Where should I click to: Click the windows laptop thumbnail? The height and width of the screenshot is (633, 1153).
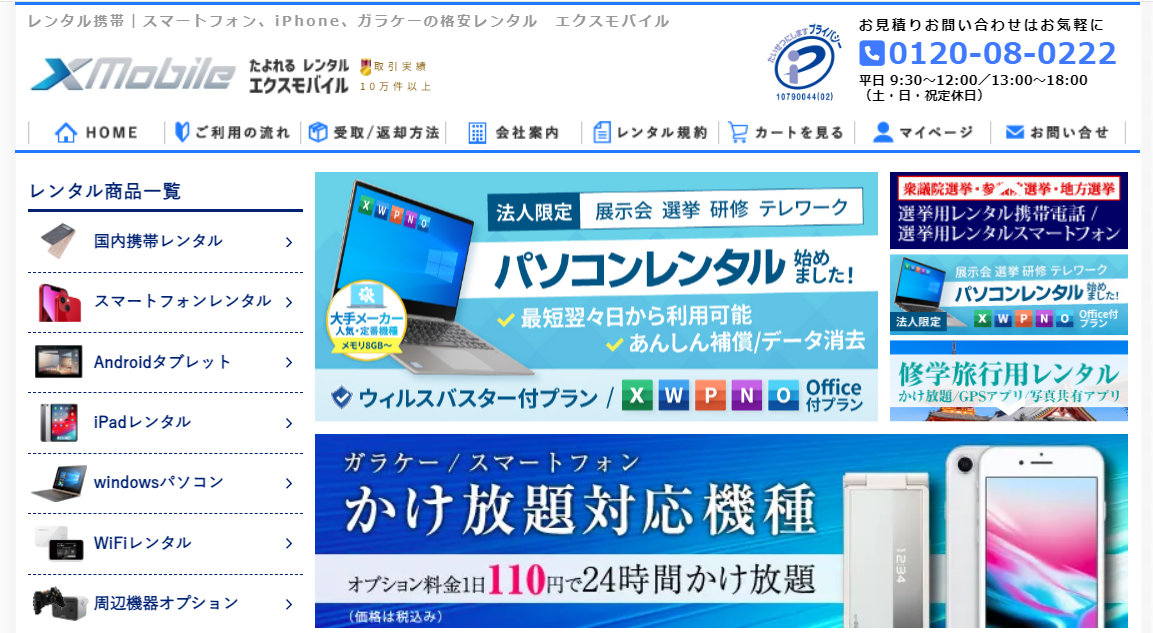(x=59, y=483)
